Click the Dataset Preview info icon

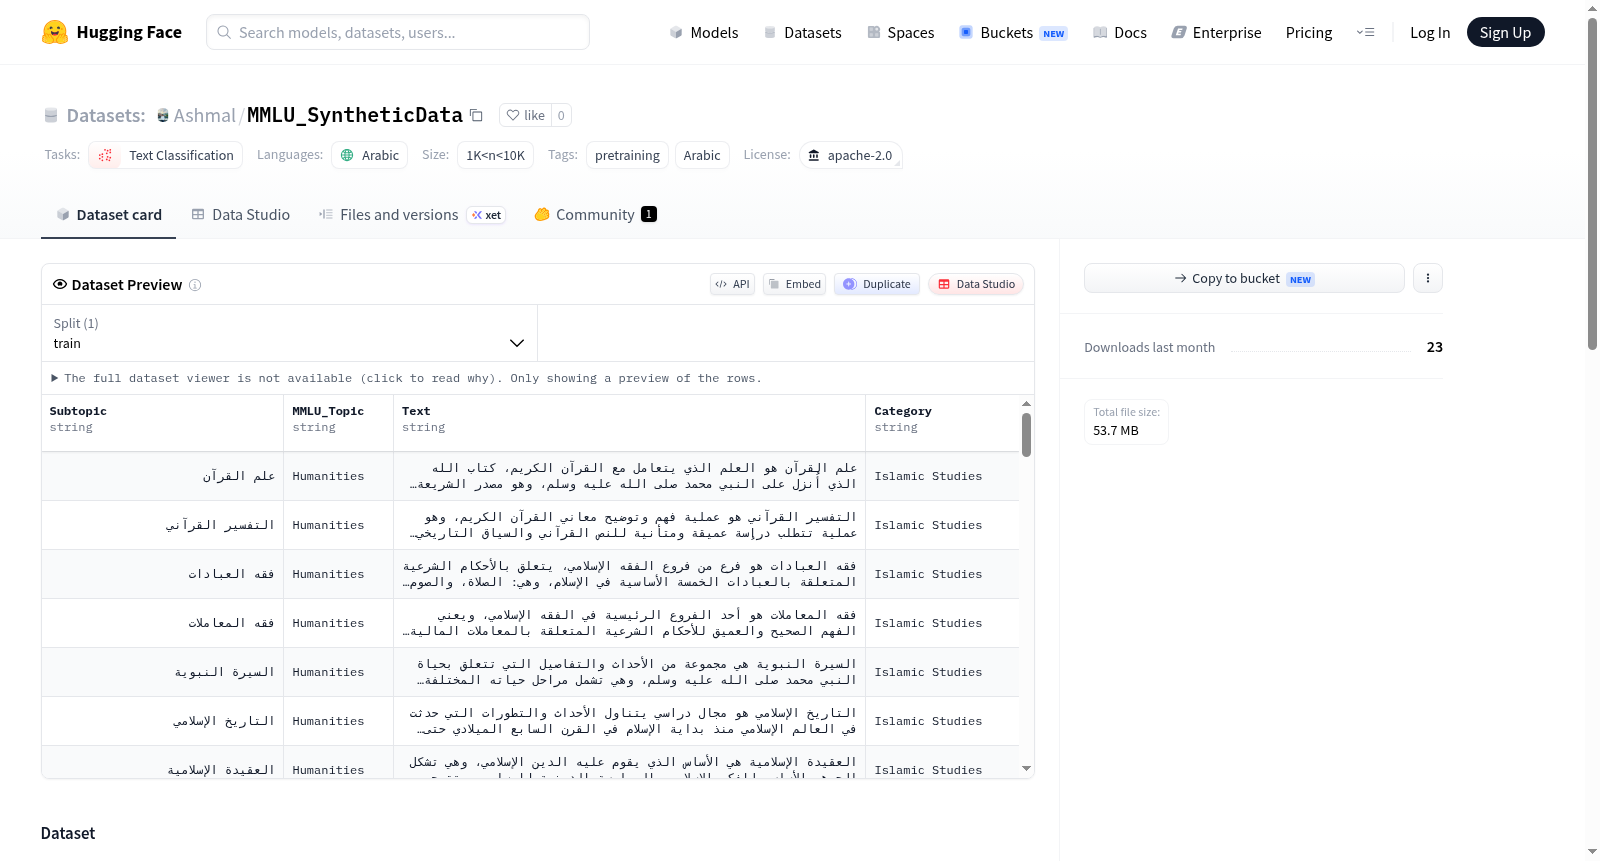tap(195, 285)
